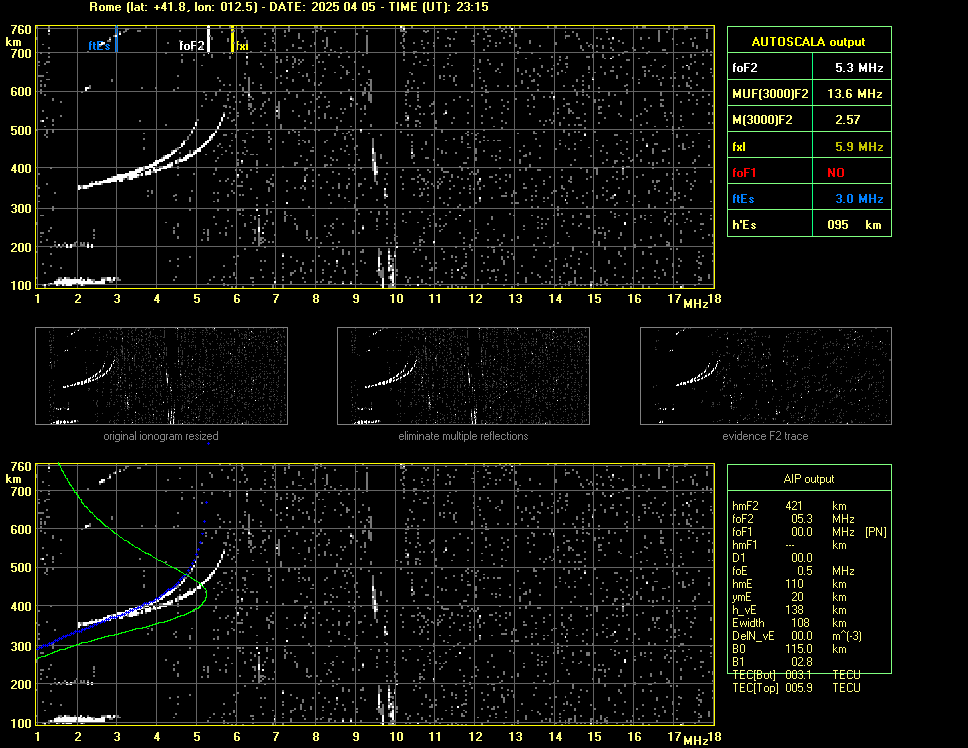The width and height of the screenshot is (968, 748).
Task: Select the h_vE 138 km row
Action: click(x=790, y=610)
